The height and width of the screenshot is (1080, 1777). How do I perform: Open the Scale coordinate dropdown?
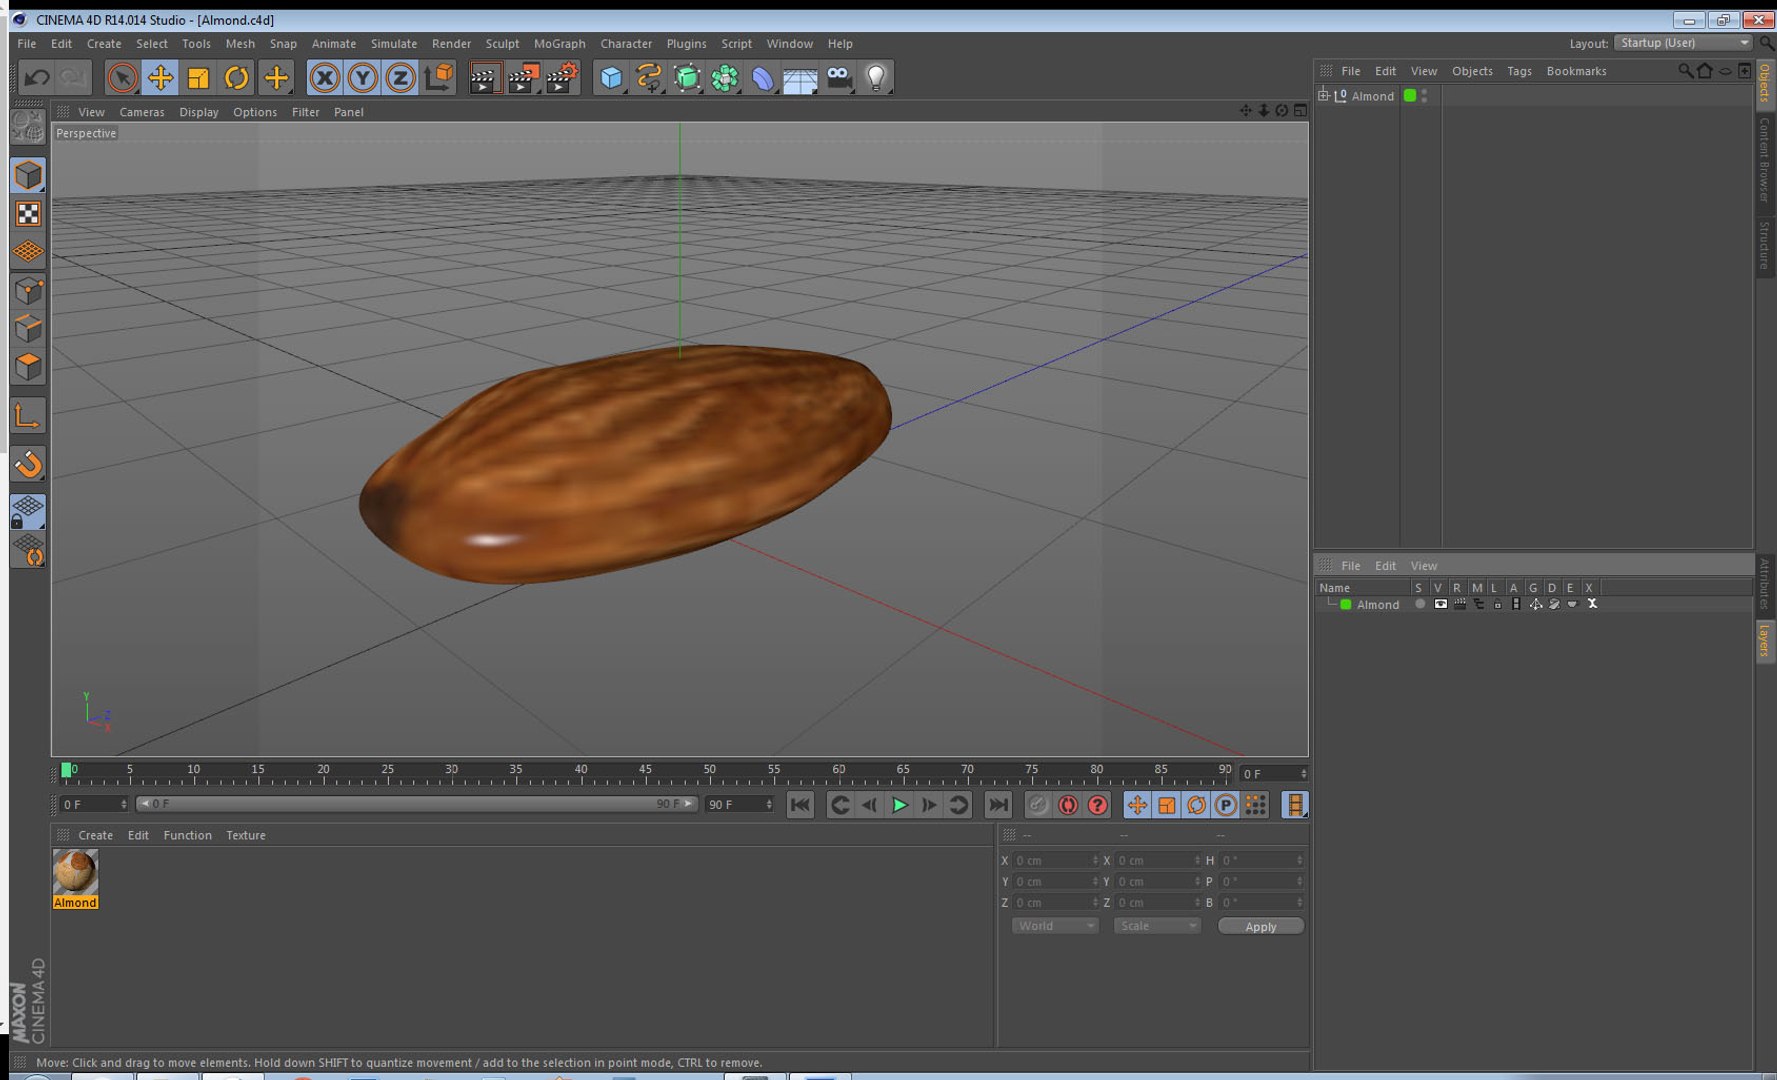point(1156,926)
